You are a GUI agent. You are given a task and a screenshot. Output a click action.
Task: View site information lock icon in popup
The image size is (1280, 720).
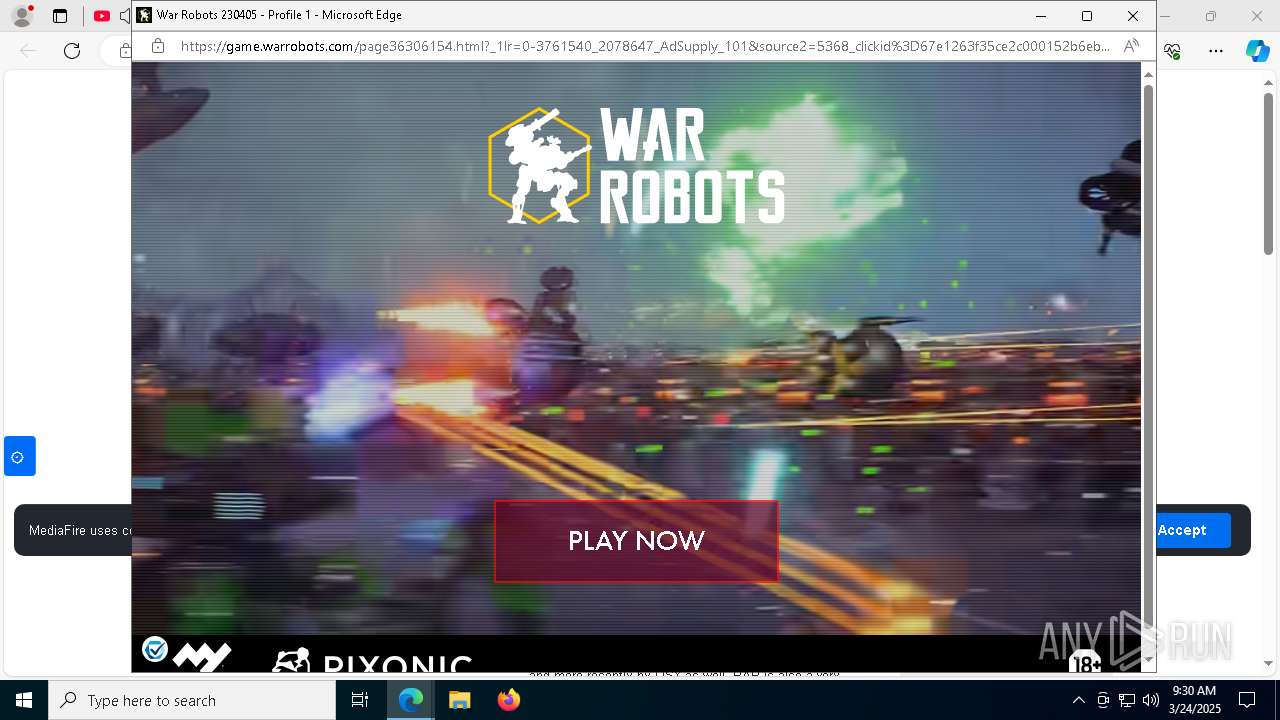pos(158,46)
